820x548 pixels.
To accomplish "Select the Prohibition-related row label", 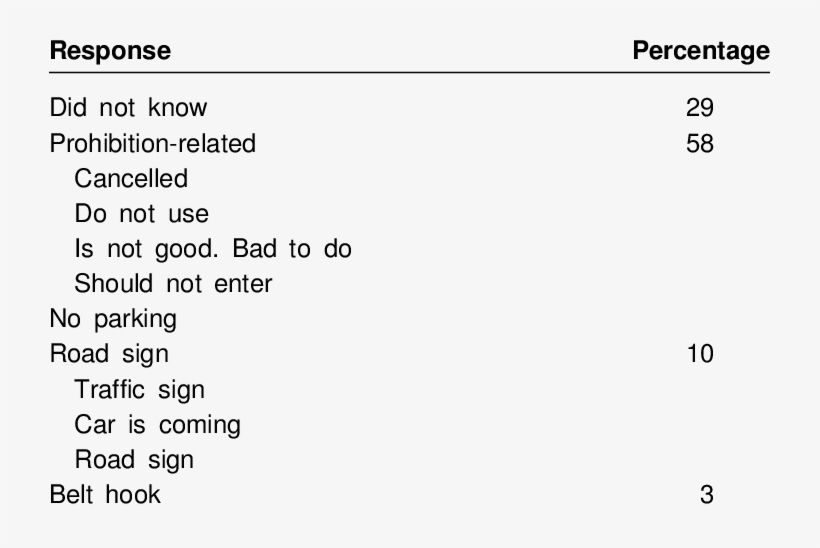I will (x=152, y=143).
